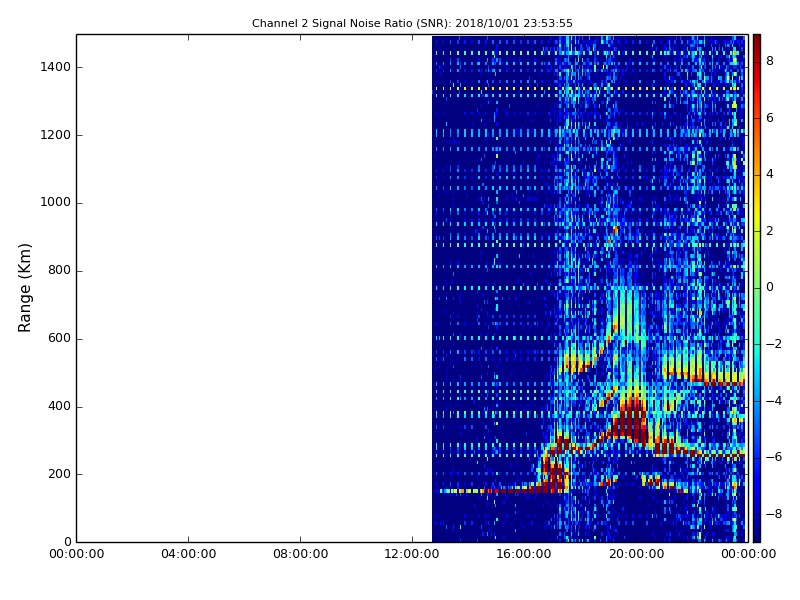Click the strong red echo near 20:00 at 350 km
Viewport: 800px width, 600px height.
point(633,421)
